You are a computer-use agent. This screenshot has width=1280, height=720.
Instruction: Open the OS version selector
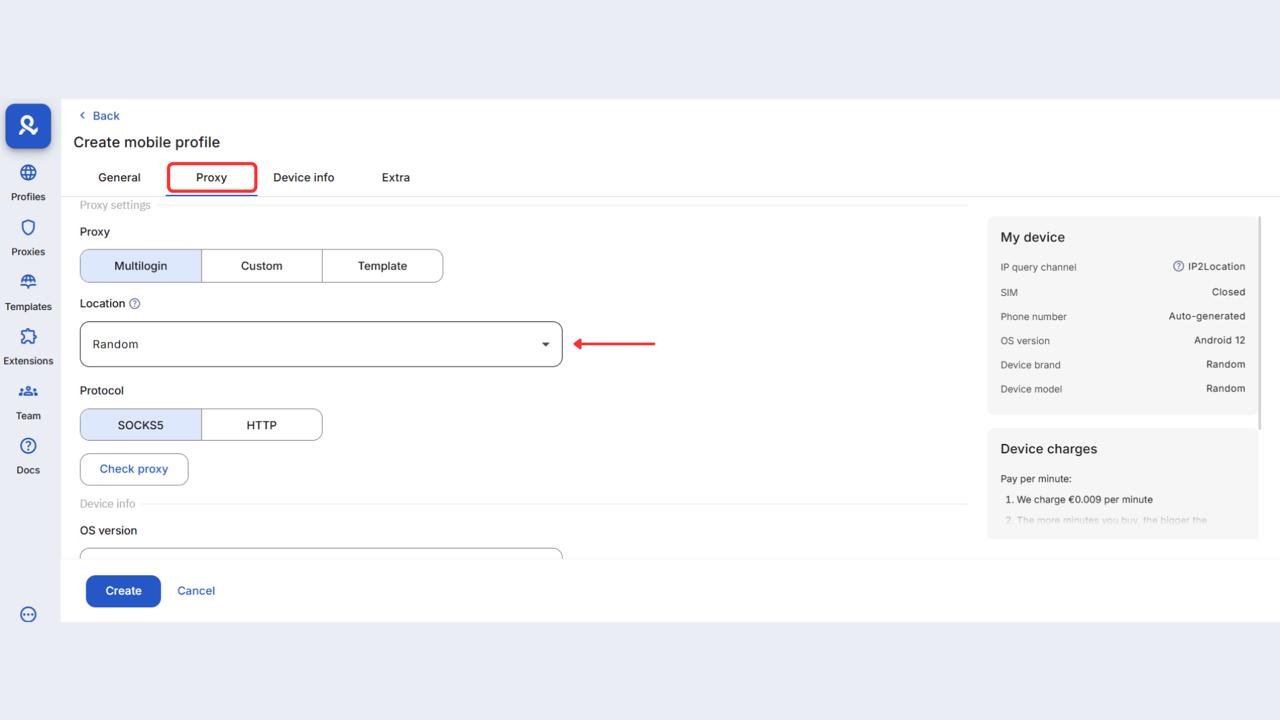click(x=320, y=553)
